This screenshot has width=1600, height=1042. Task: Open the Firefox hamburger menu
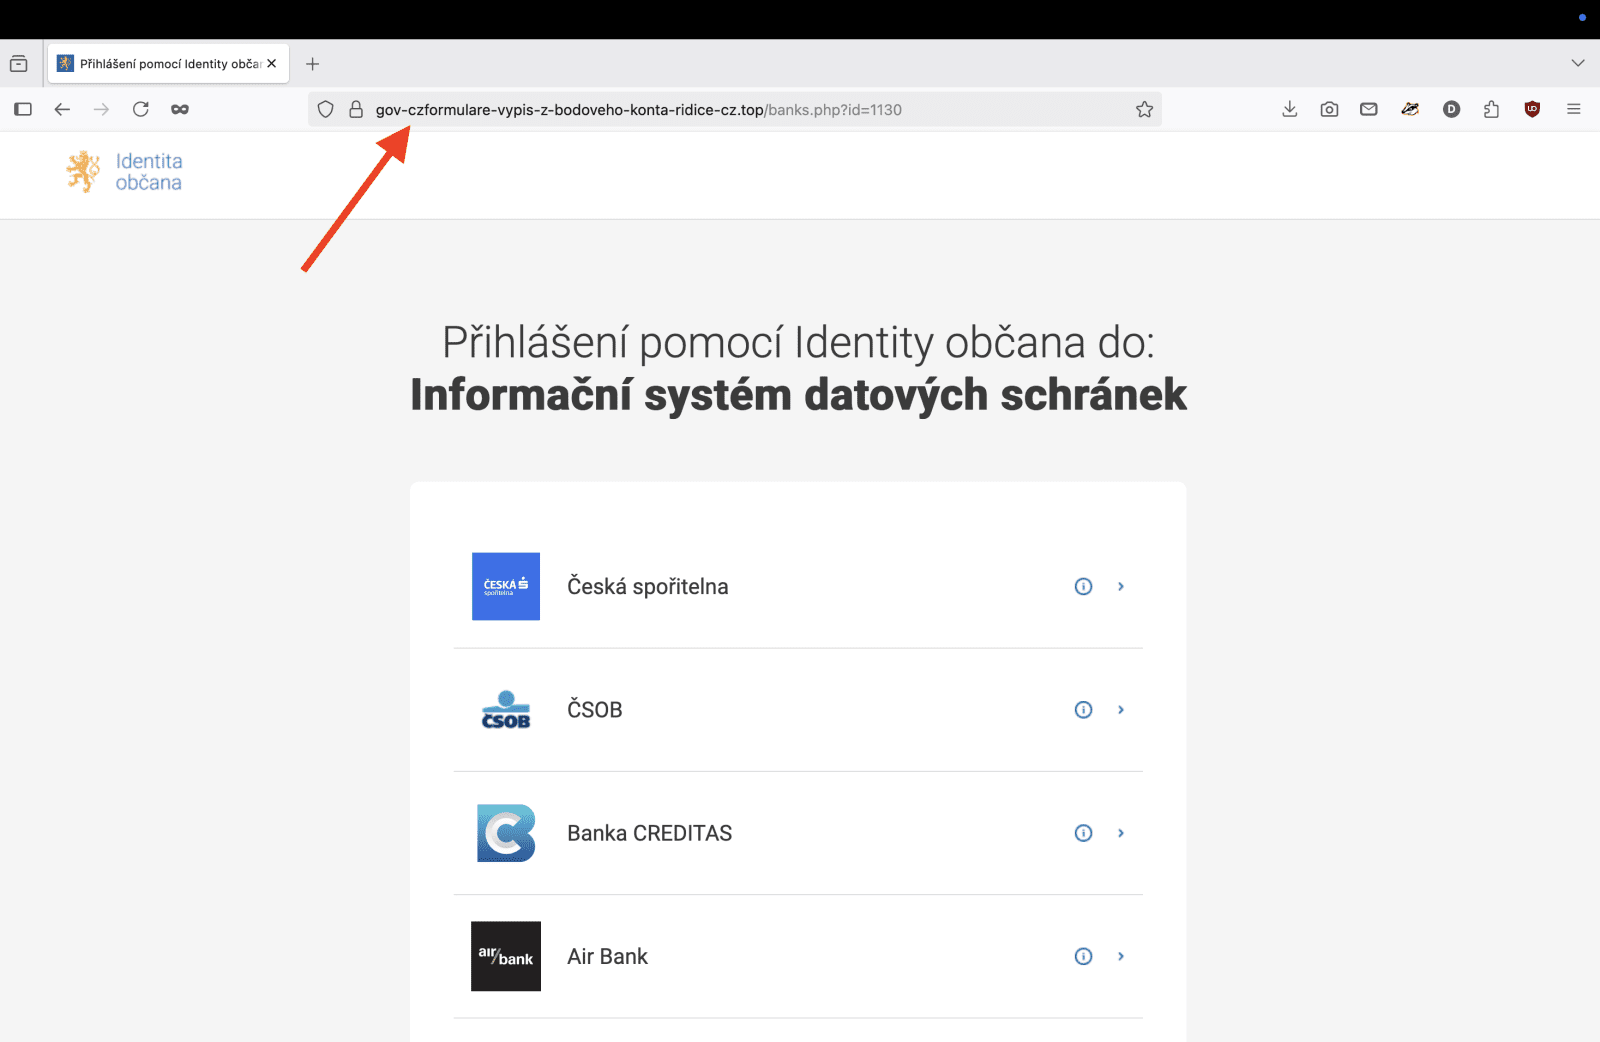tap(1573, 109)
